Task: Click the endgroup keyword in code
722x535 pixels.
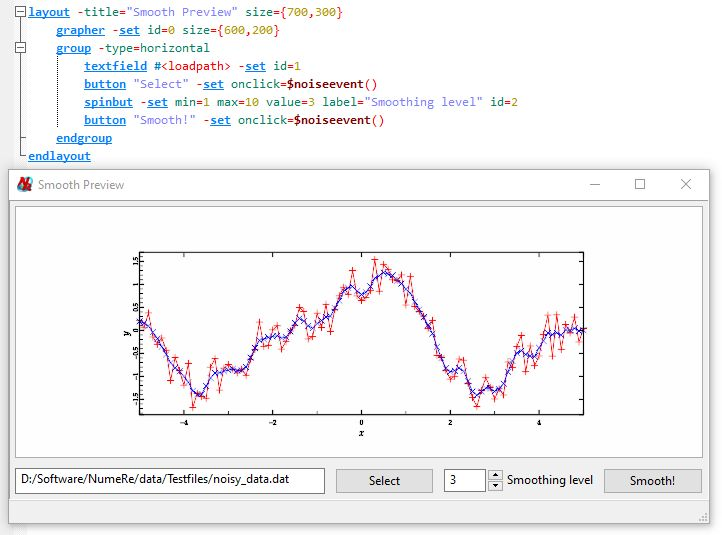Action: coord(84,138)
